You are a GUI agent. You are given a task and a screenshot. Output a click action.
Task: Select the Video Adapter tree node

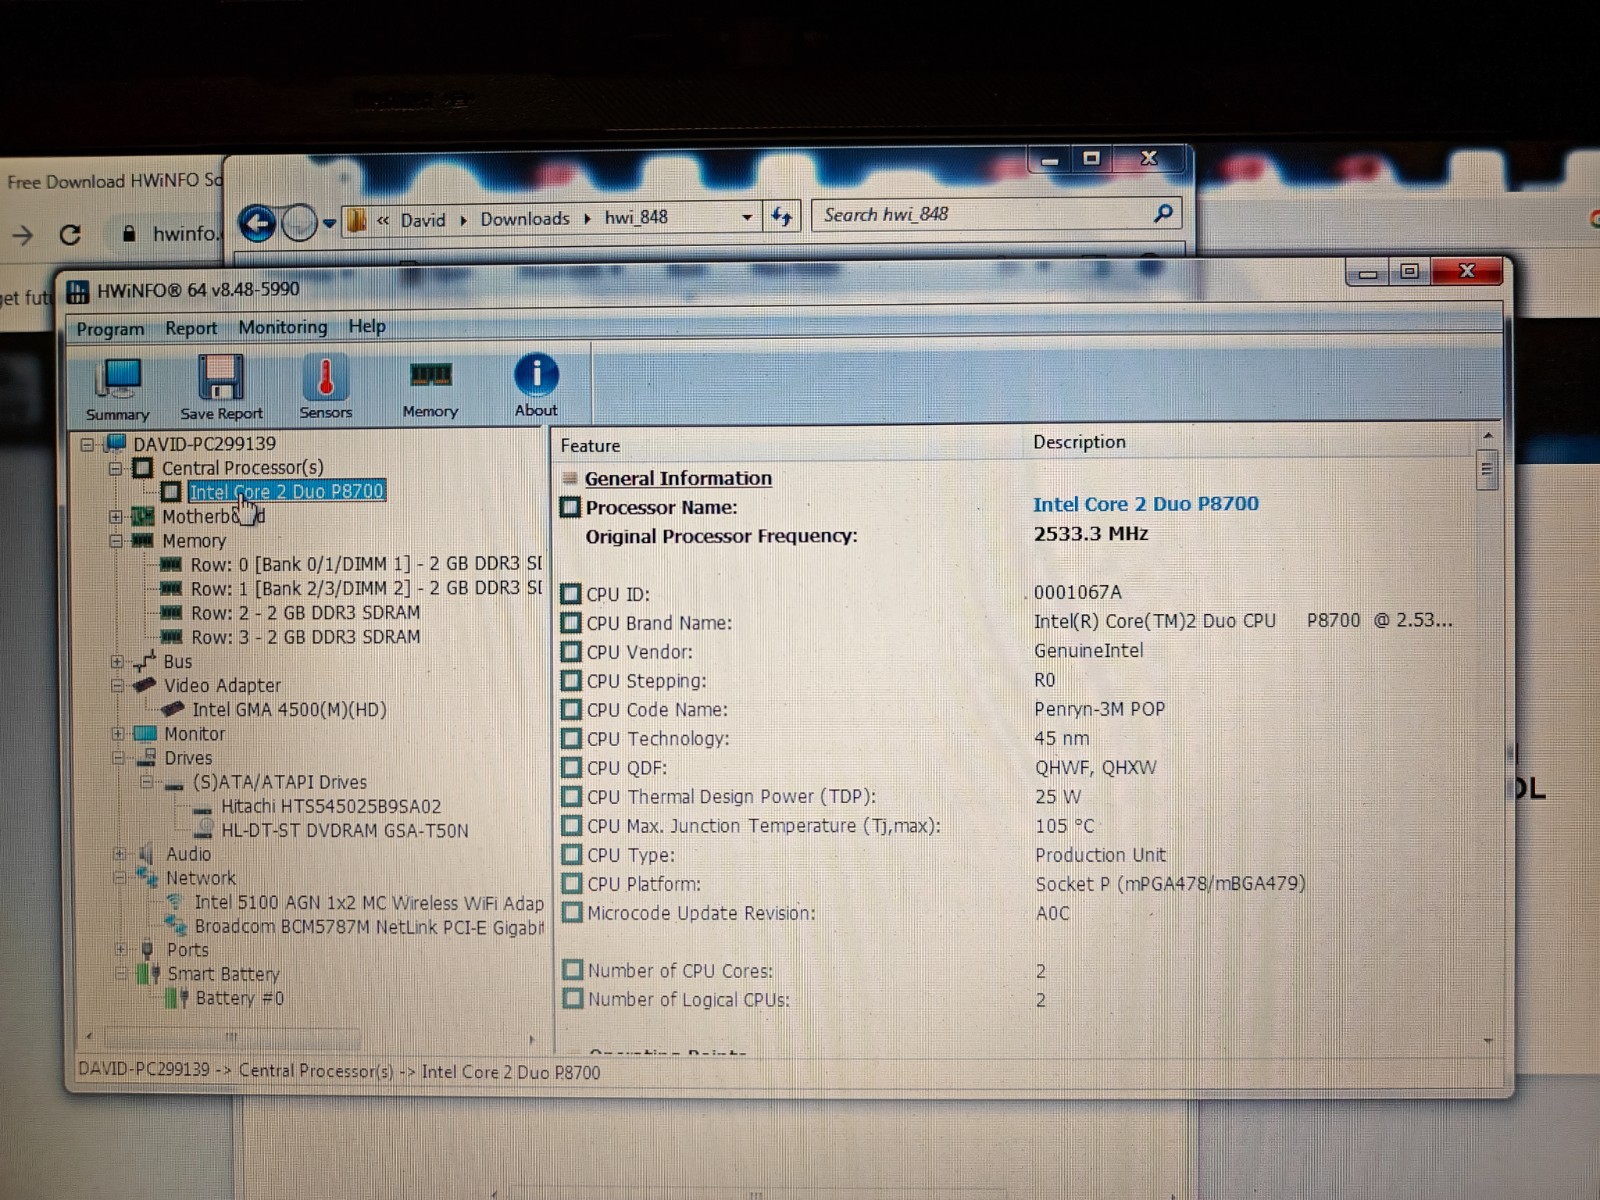click(222, 685)
